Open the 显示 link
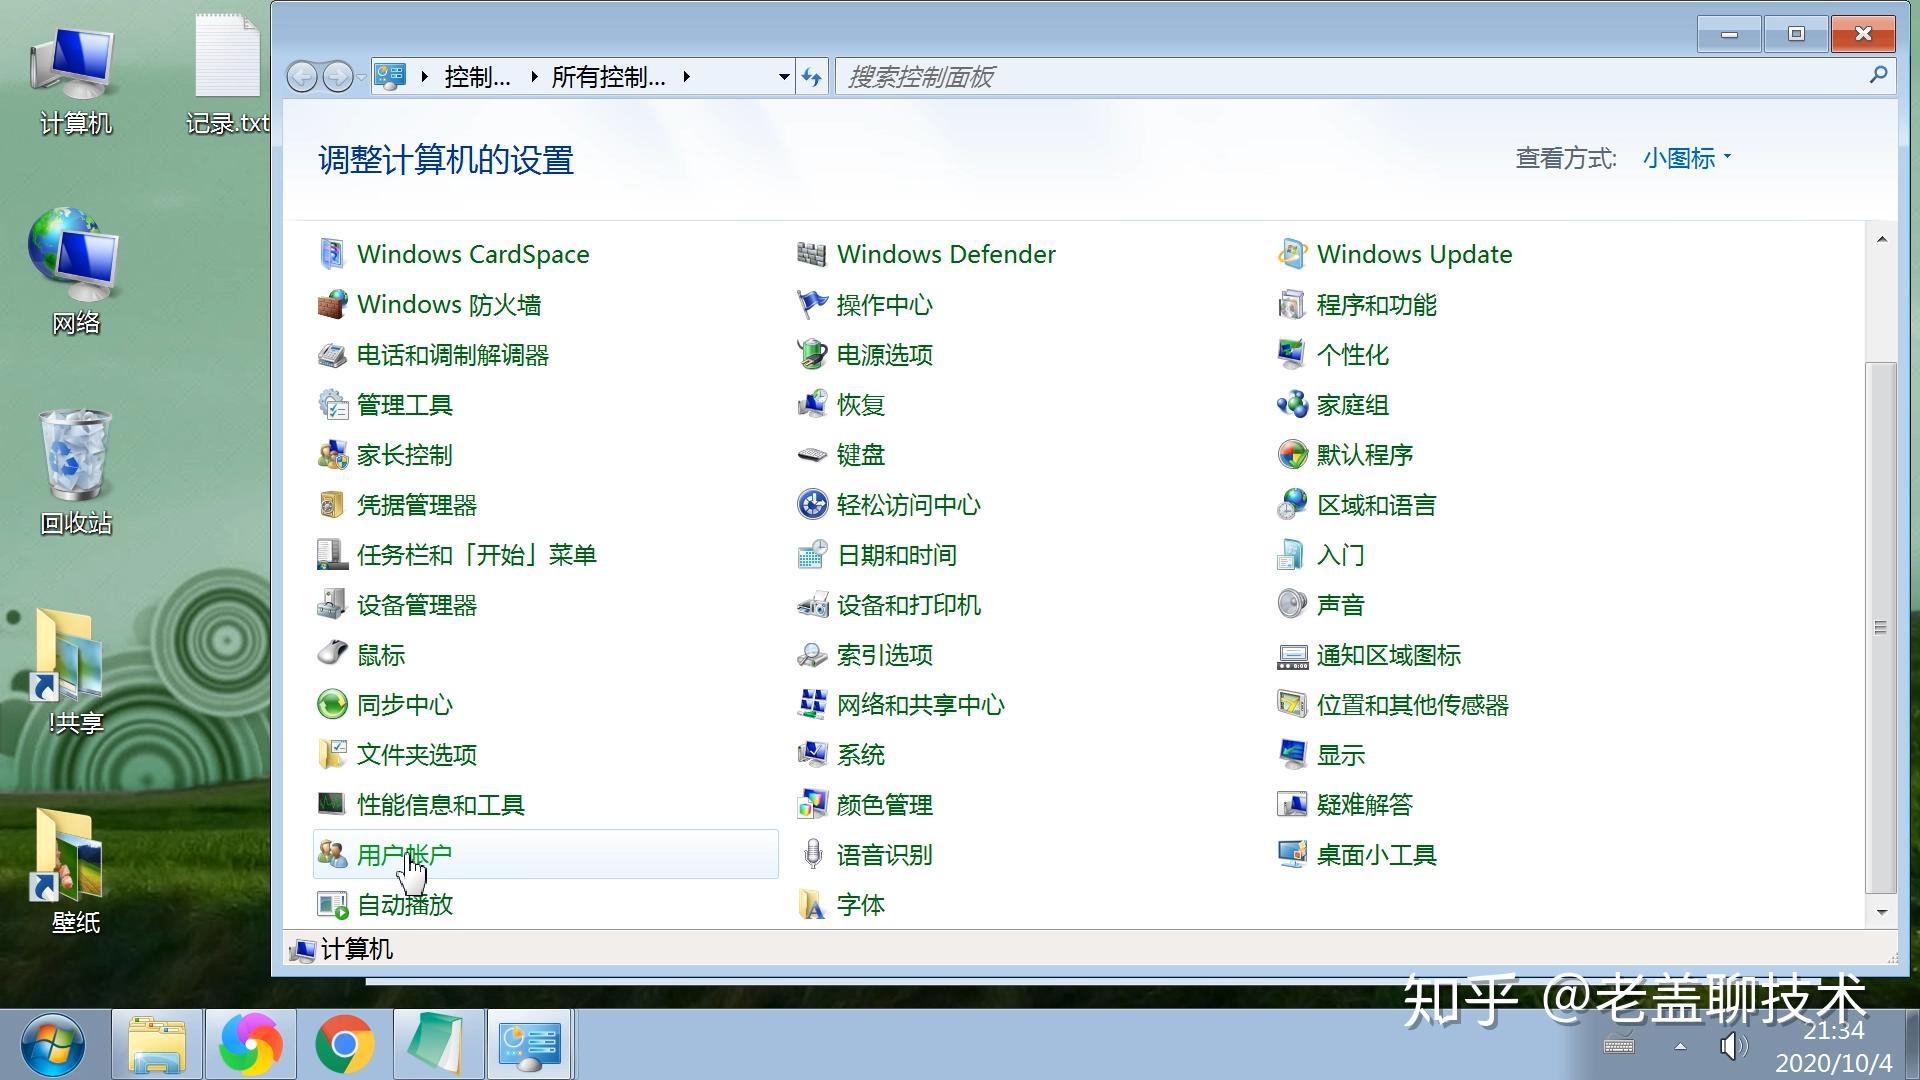Screen dimensions: 1920x1080 tap(1341, 755)
